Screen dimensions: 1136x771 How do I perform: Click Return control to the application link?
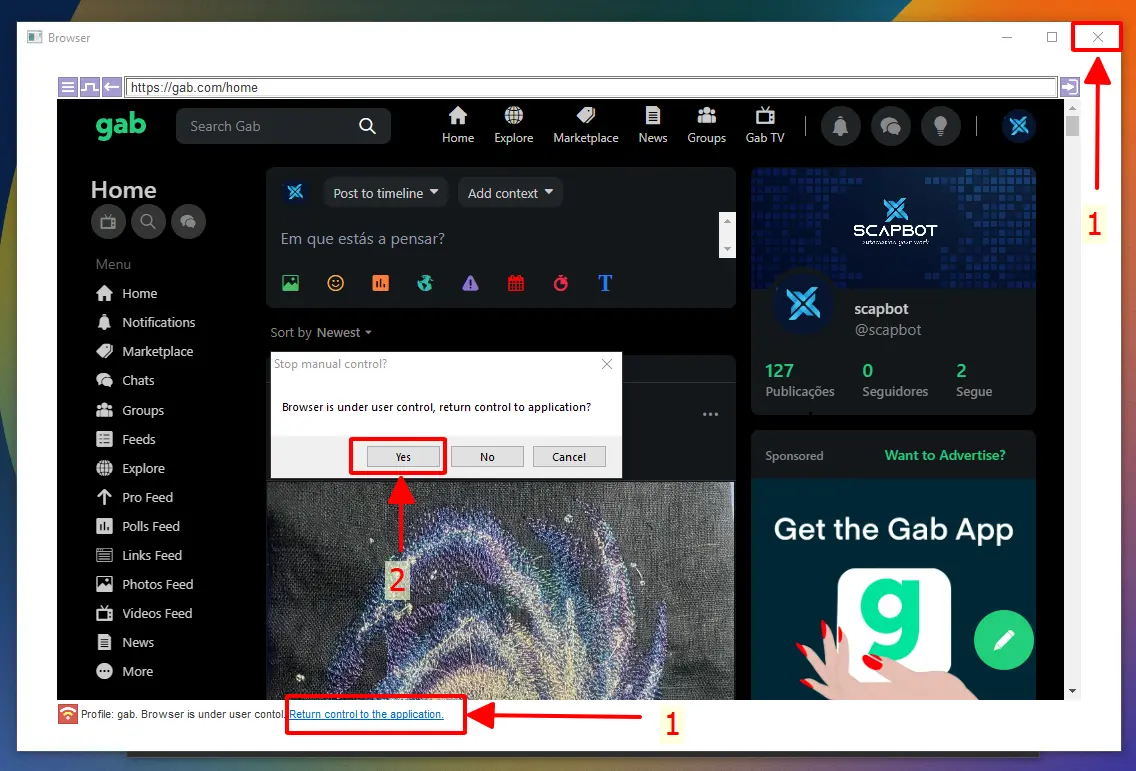click(x=367, y=714)
